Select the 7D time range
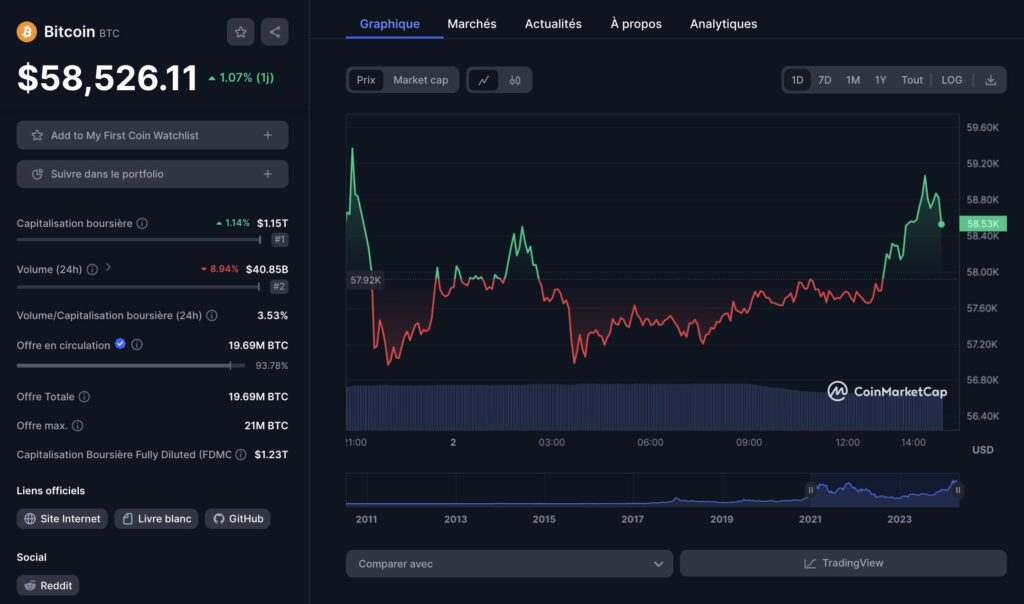Viewport: 1024px width, 604px height. click(825, 80)
